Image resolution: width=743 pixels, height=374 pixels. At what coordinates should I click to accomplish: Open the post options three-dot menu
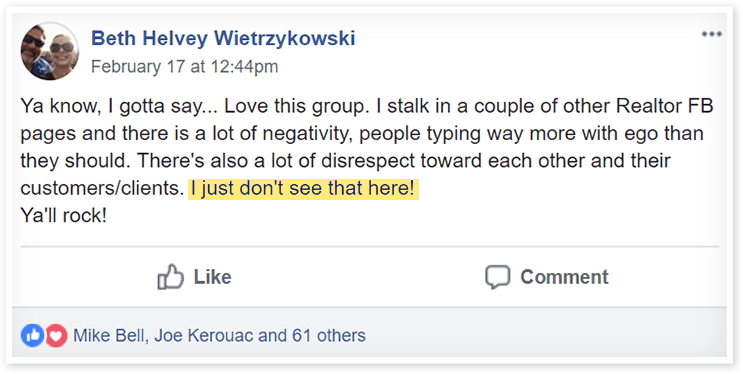[x=712, y=34]
